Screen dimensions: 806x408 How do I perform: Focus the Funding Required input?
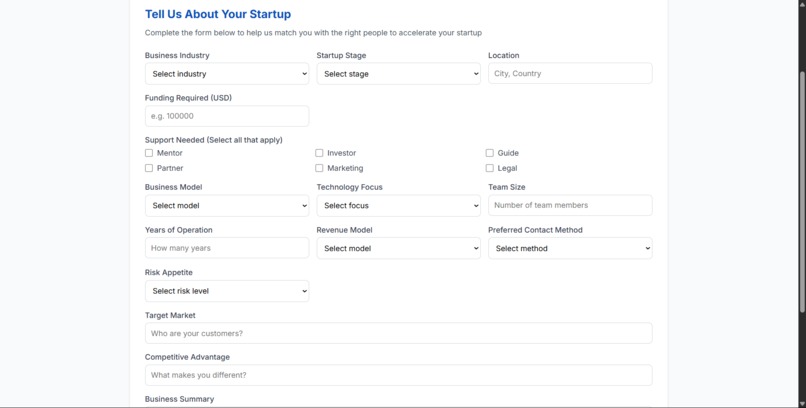(x=227, y=116)
